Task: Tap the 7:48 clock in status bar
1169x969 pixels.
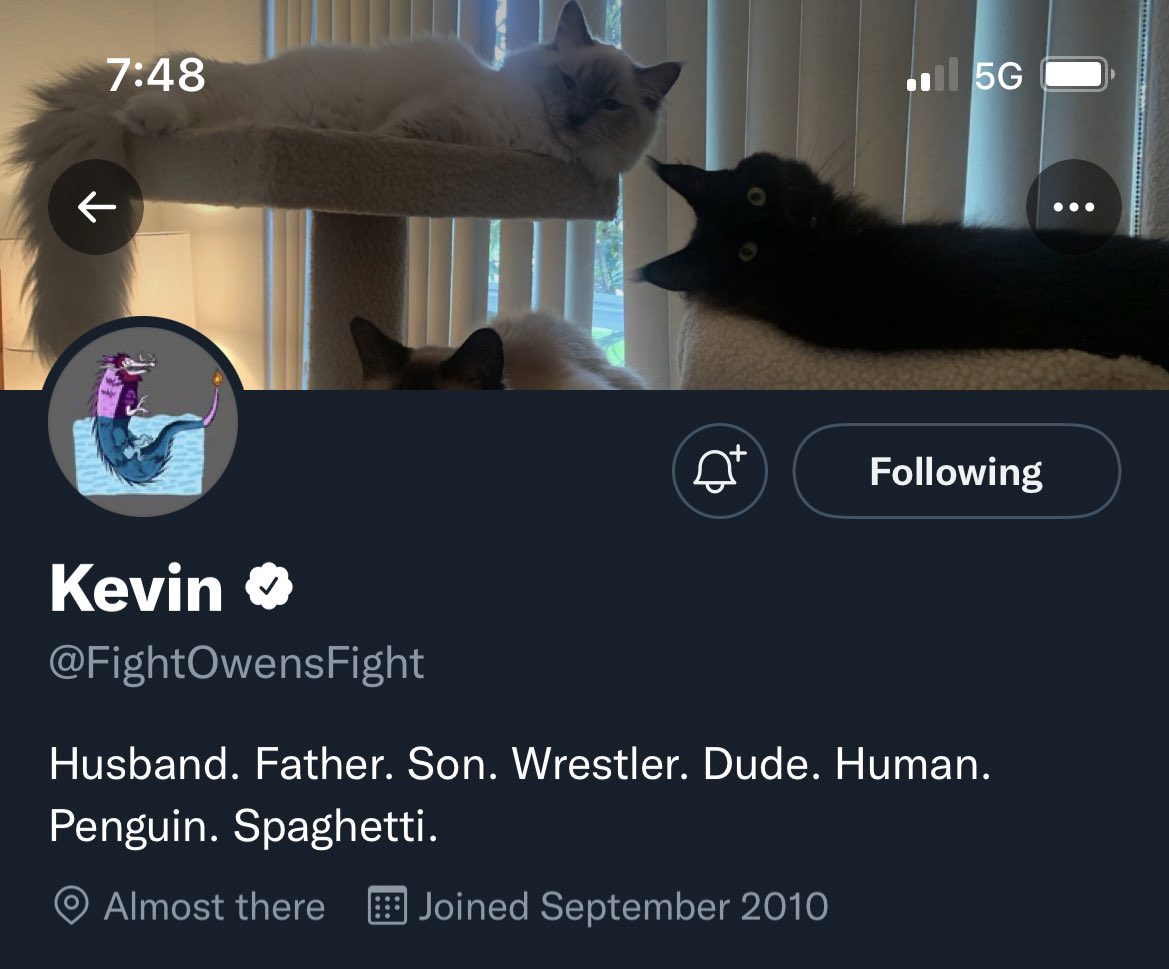Action: [x=155, y=75]
